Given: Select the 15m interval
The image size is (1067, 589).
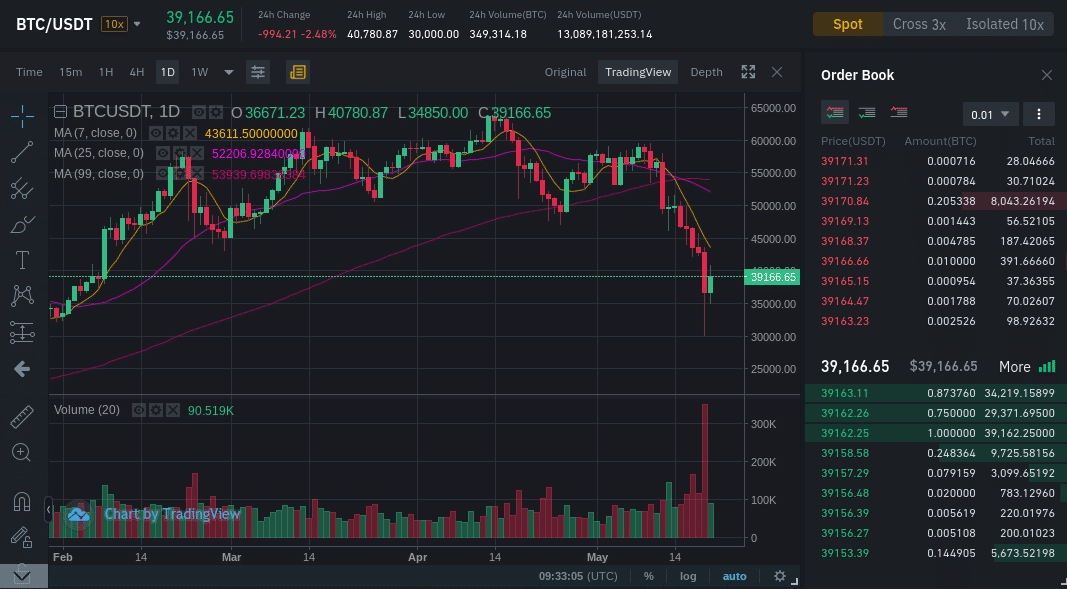Looking at the screenshot, I should click(x=71, y=72).
